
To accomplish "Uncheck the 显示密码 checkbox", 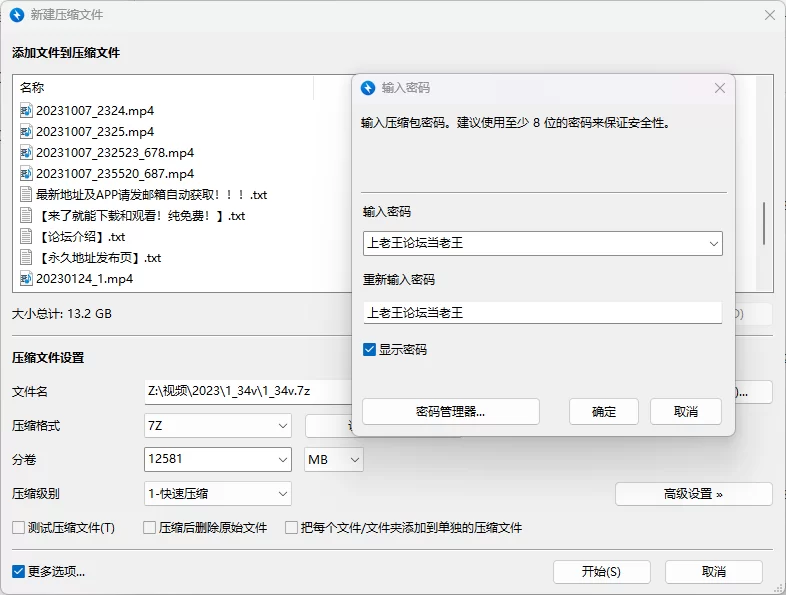I will 370,350.
